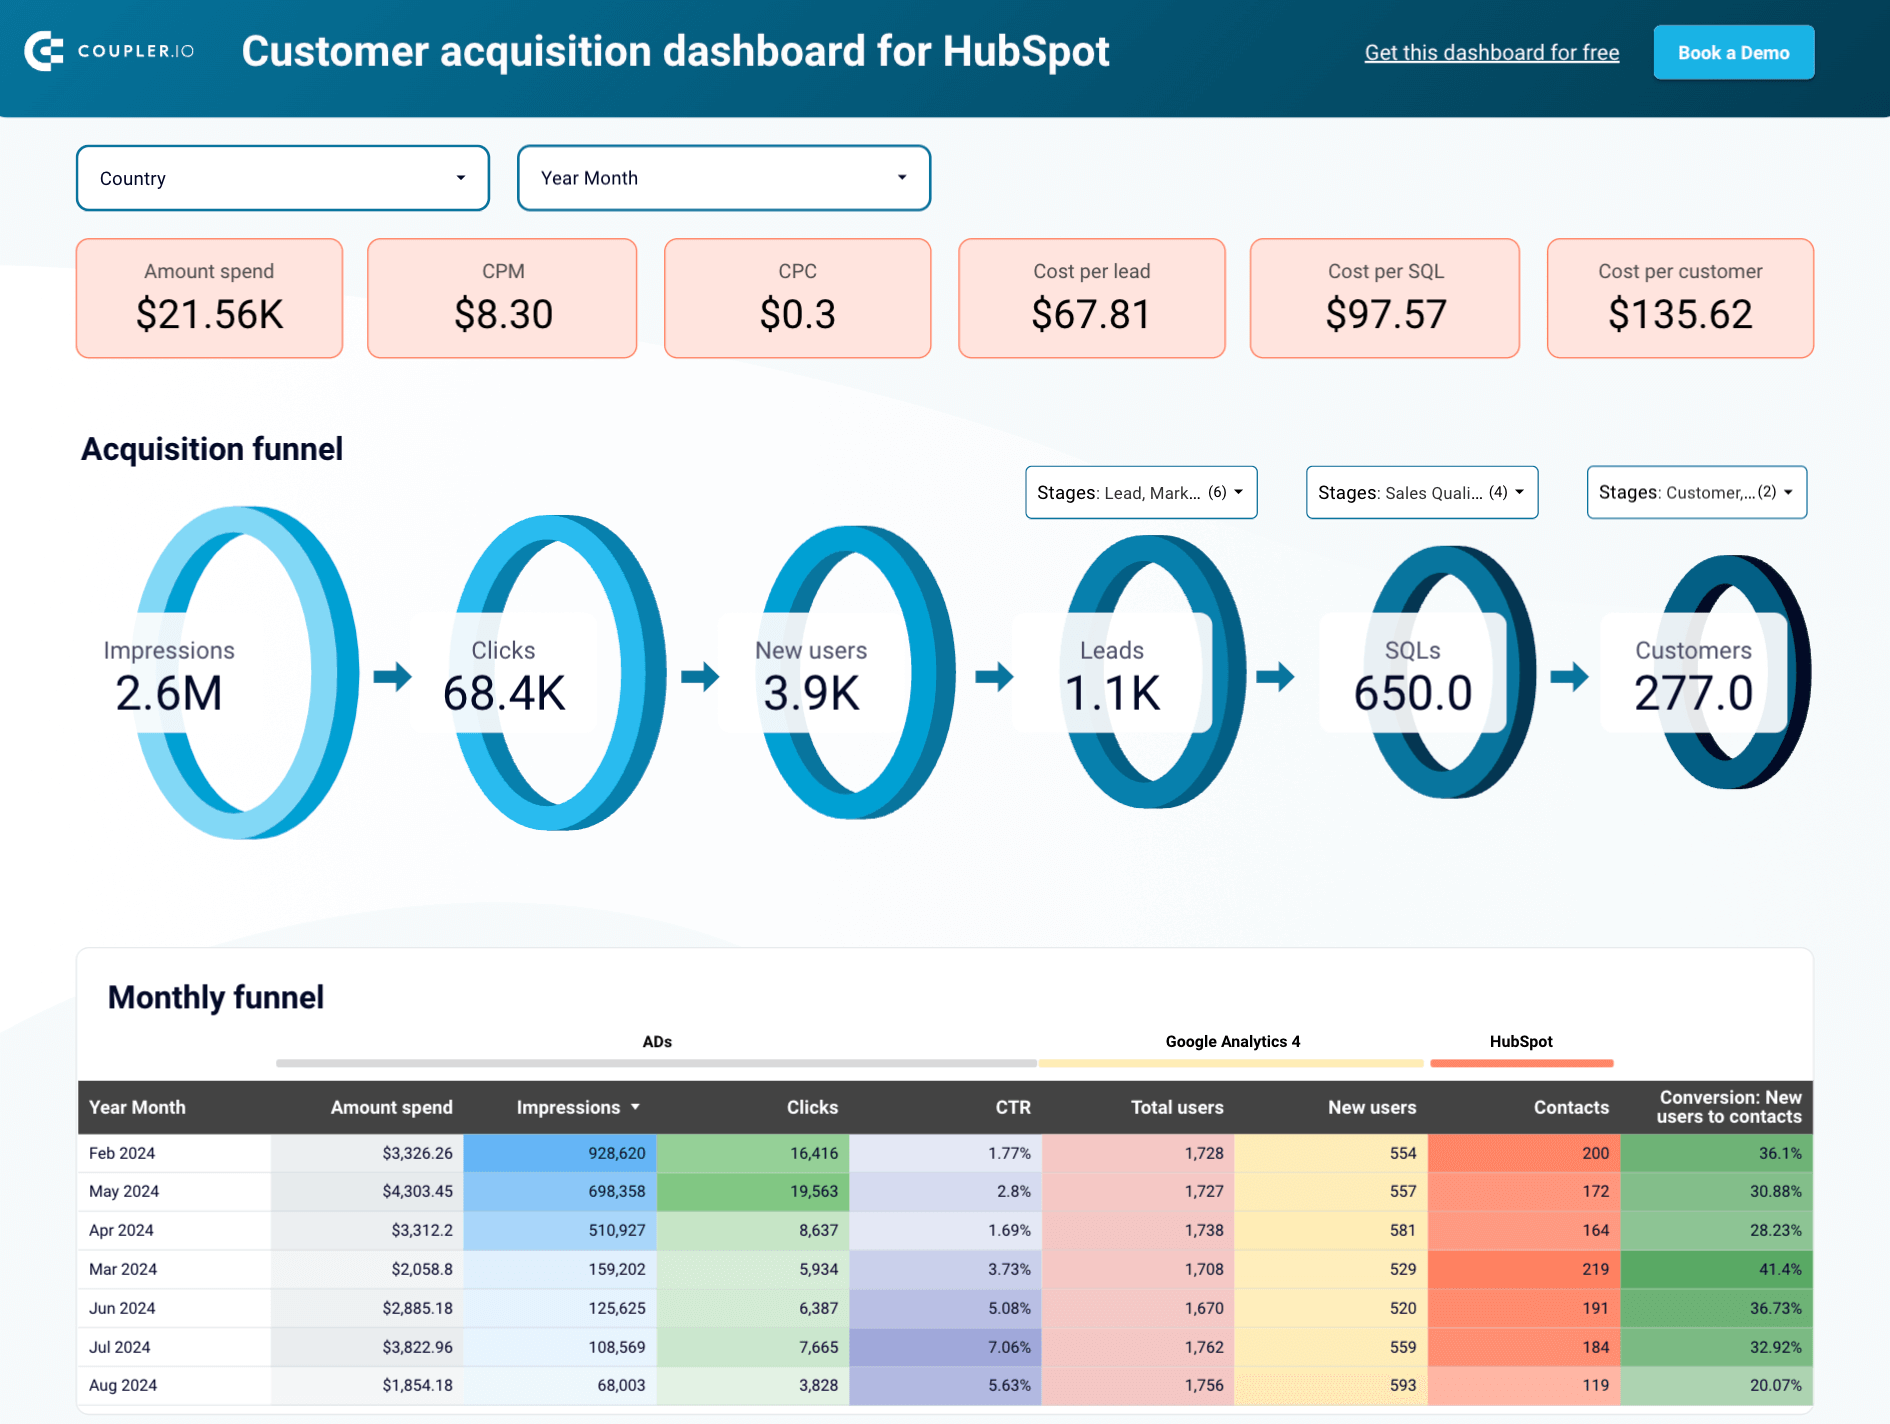Click the Leads funnel ring

pos(1153,672)
